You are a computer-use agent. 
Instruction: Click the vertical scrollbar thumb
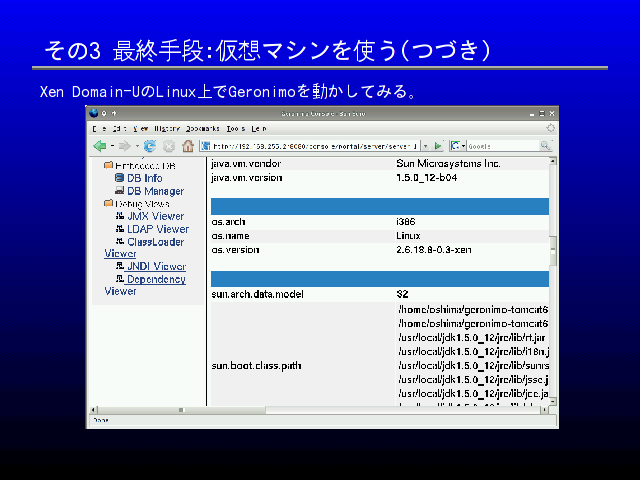tap(553, 250)
